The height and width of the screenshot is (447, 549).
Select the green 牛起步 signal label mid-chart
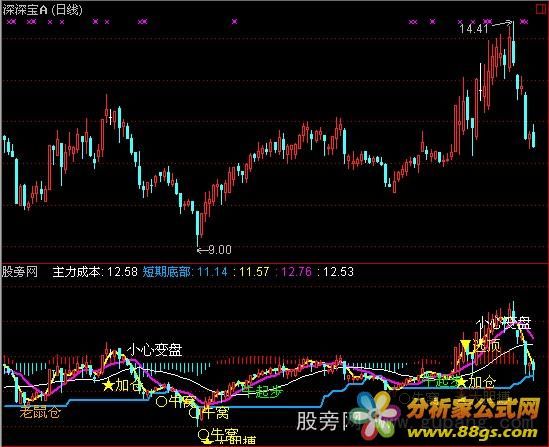tap(263, 391)
